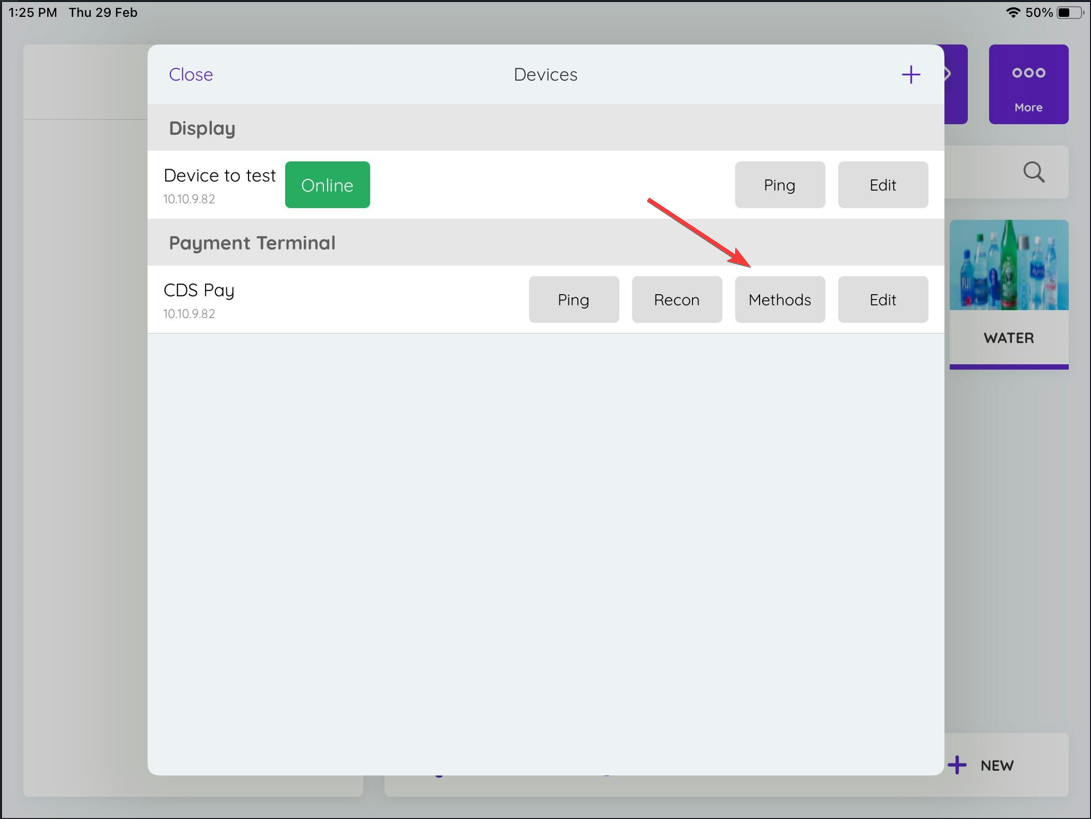Open the More panel via the ooo icon
Screen dimensions: 1091x819
tap(1028, 84)
